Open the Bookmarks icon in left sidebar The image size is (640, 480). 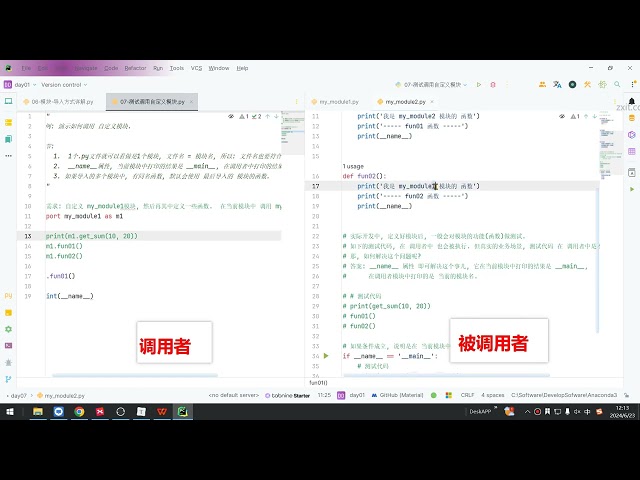click(9, 139)
